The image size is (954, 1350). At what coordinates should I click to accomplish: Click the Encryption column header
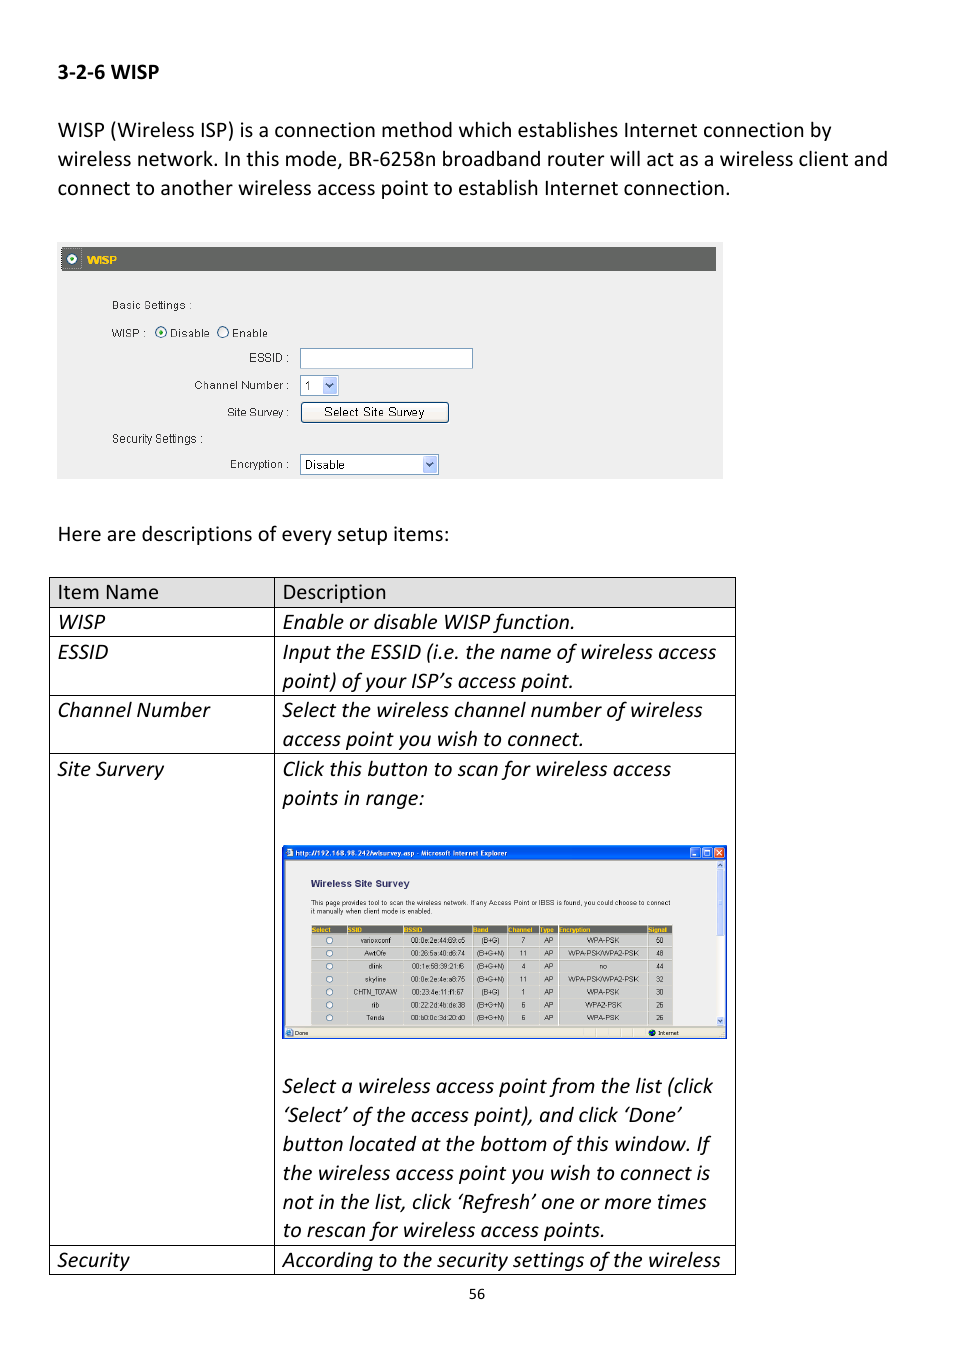[x=602, y=930]
